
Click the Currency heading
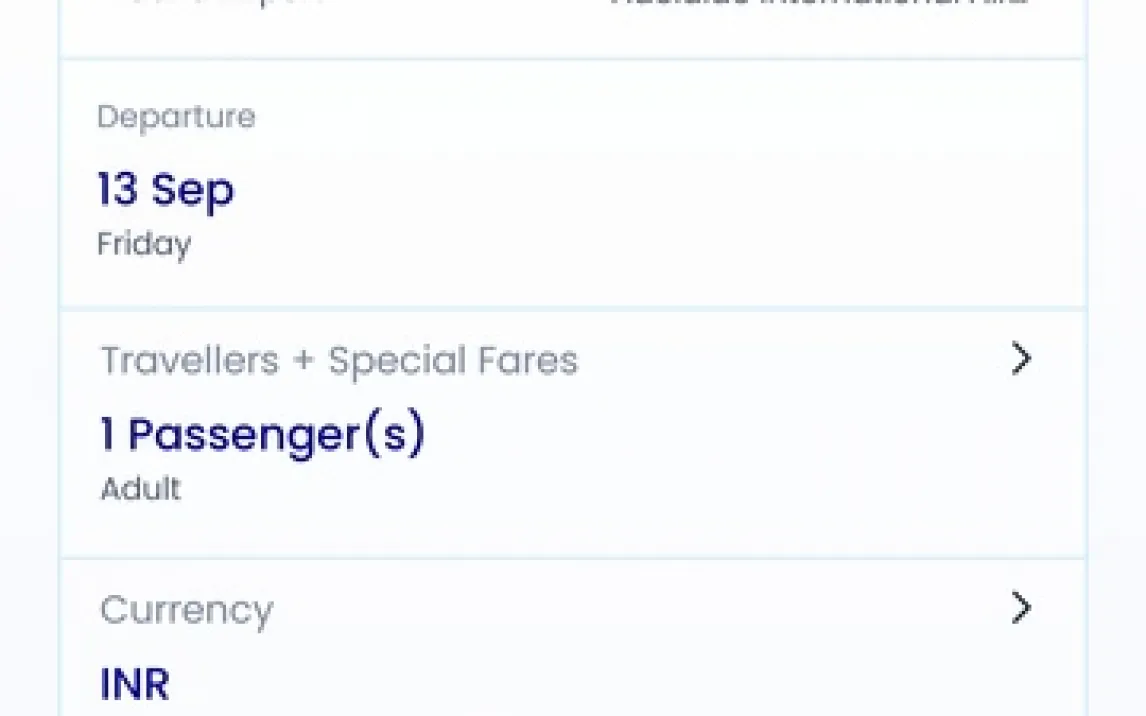click(x=186, y=610)
